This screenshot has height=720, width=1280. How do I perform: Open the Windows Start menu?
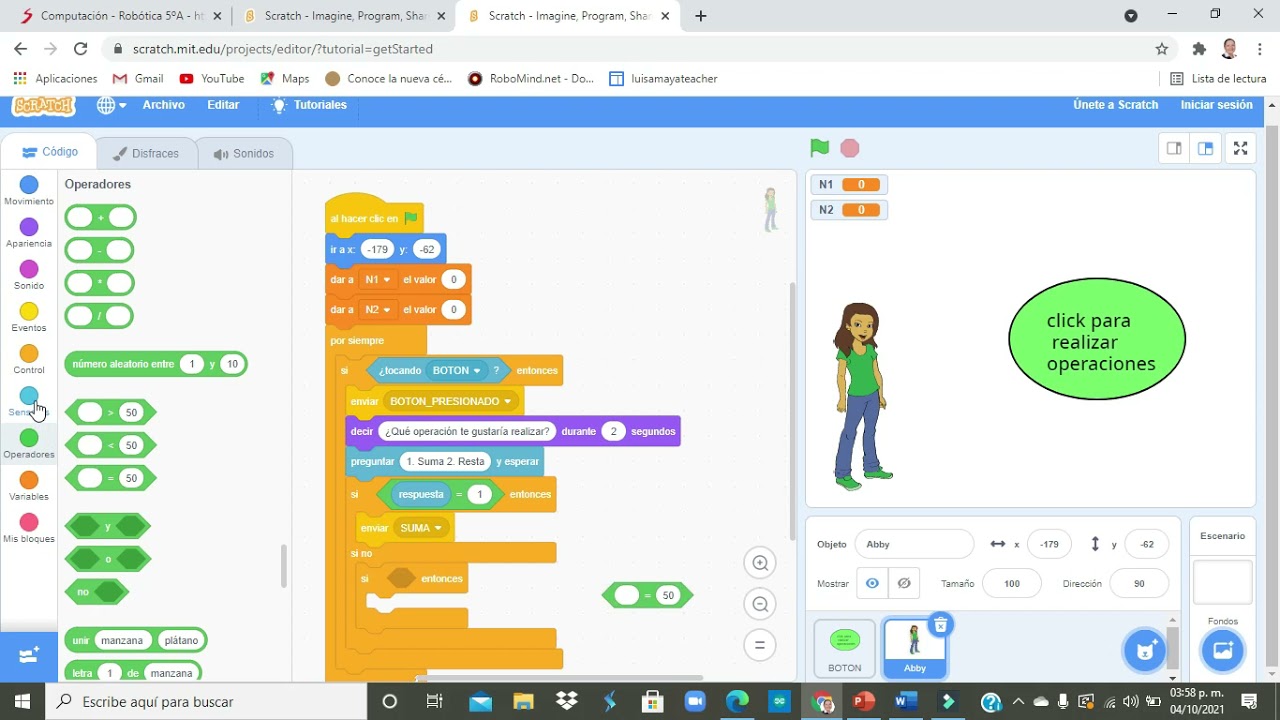click(22, 701)
